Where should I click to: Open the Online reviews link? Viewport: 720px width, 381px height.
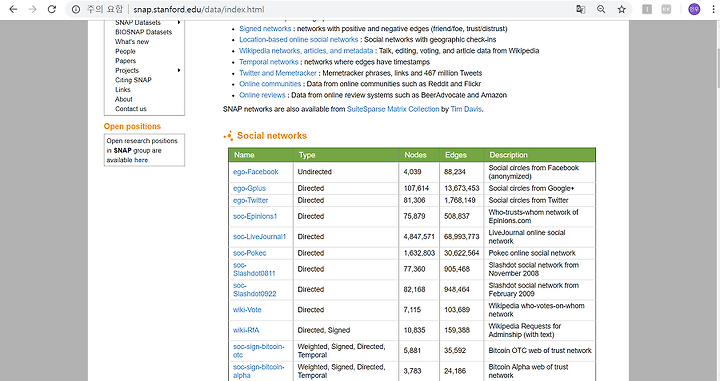(x=262, y=95)
